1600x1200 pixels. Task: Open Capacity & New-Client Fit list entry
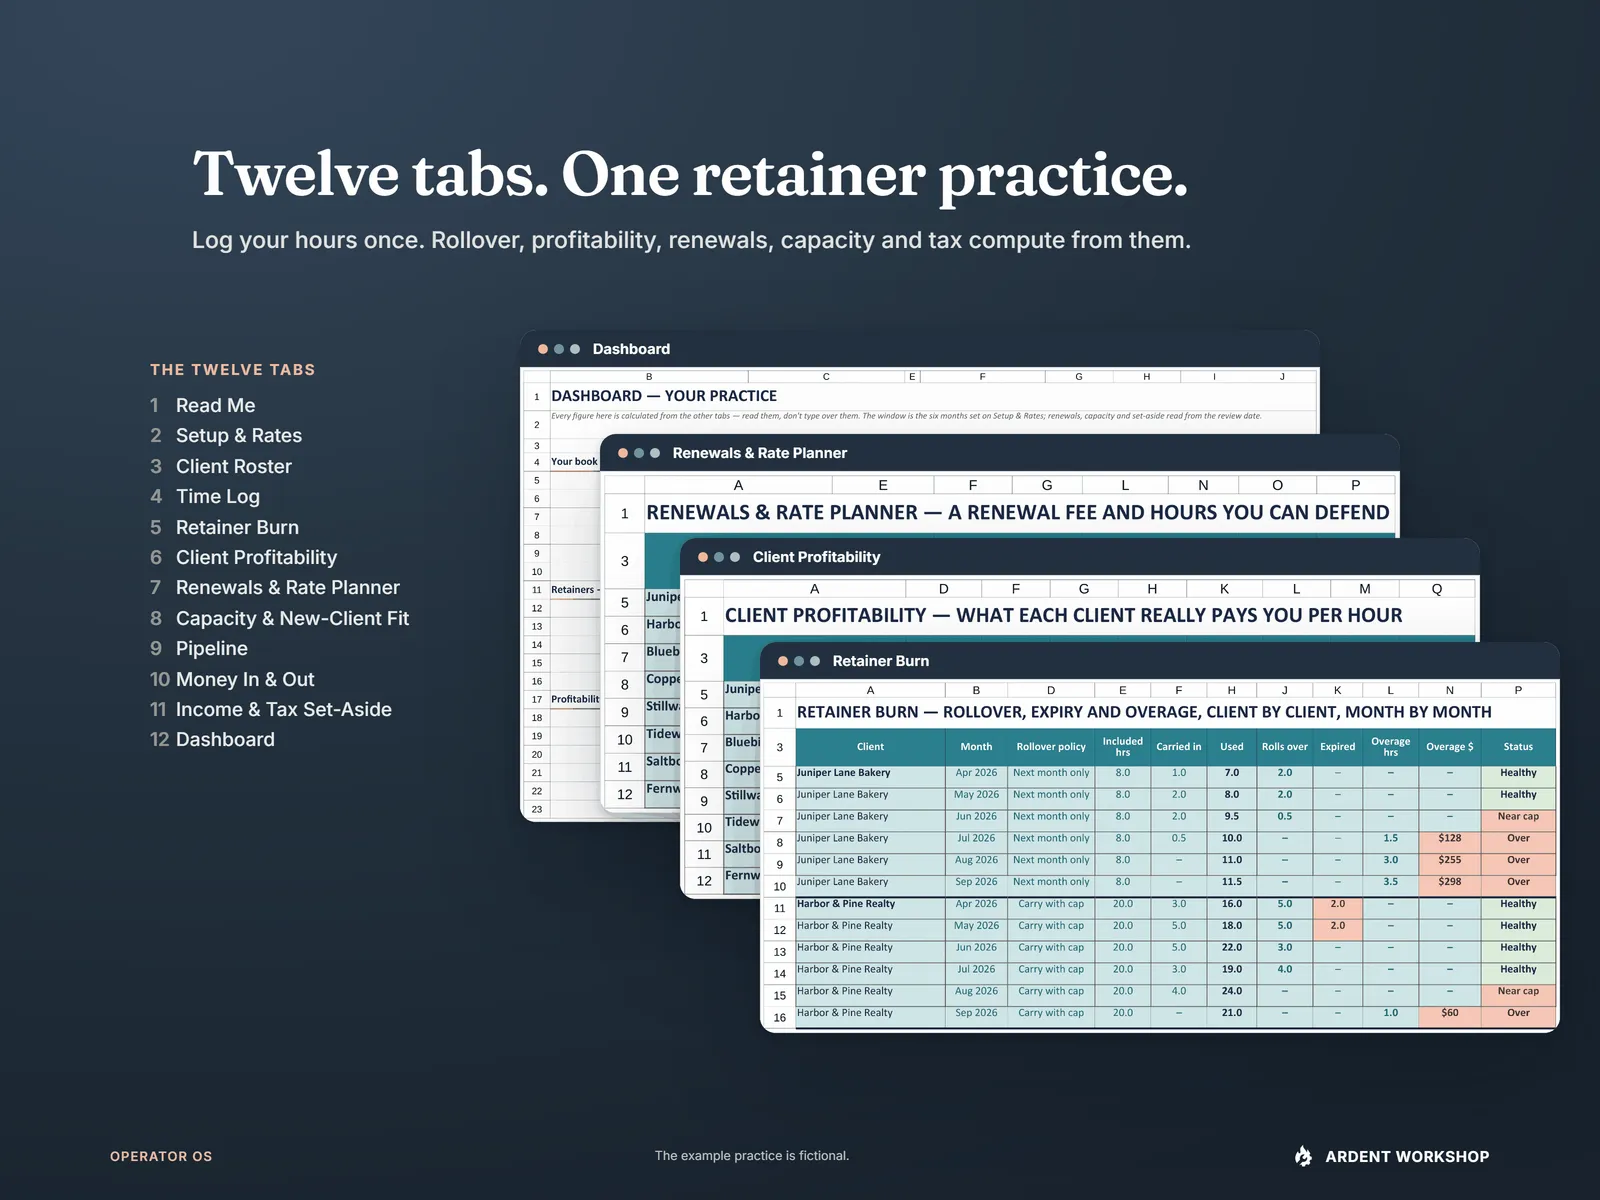[x=292, y=618]
